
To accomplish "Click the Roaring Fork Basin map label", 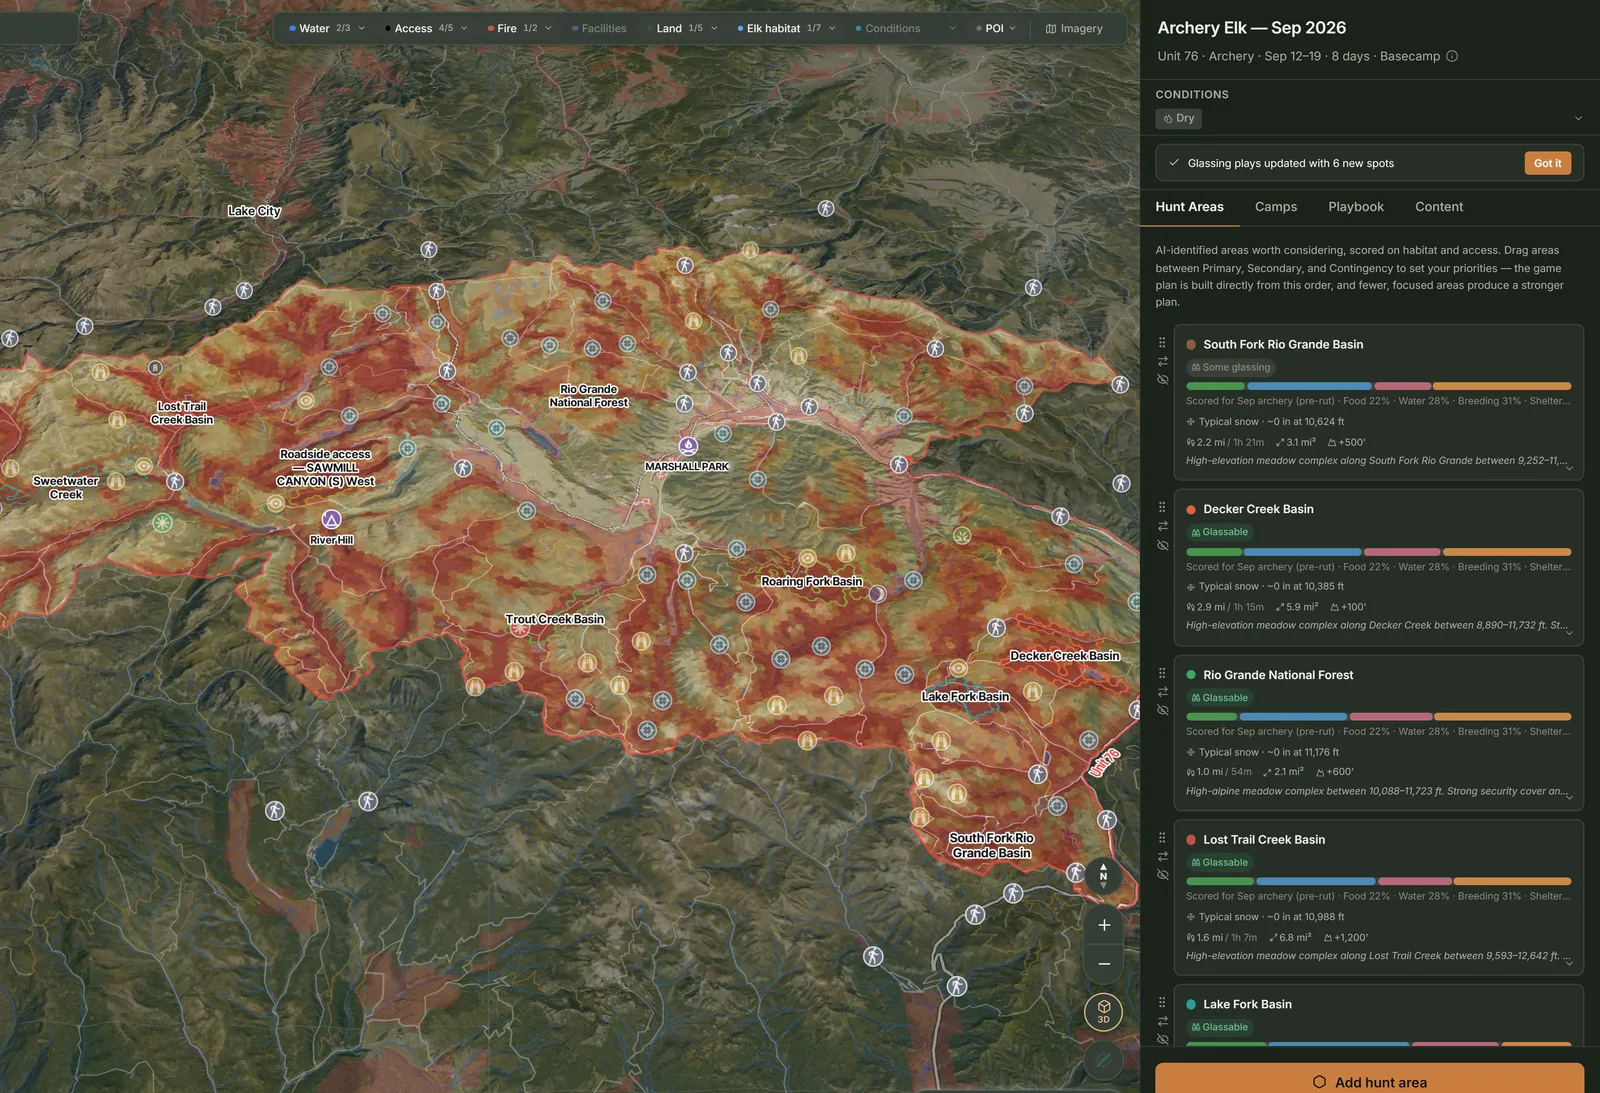I will pyautogui.click(x=811, y=581).
